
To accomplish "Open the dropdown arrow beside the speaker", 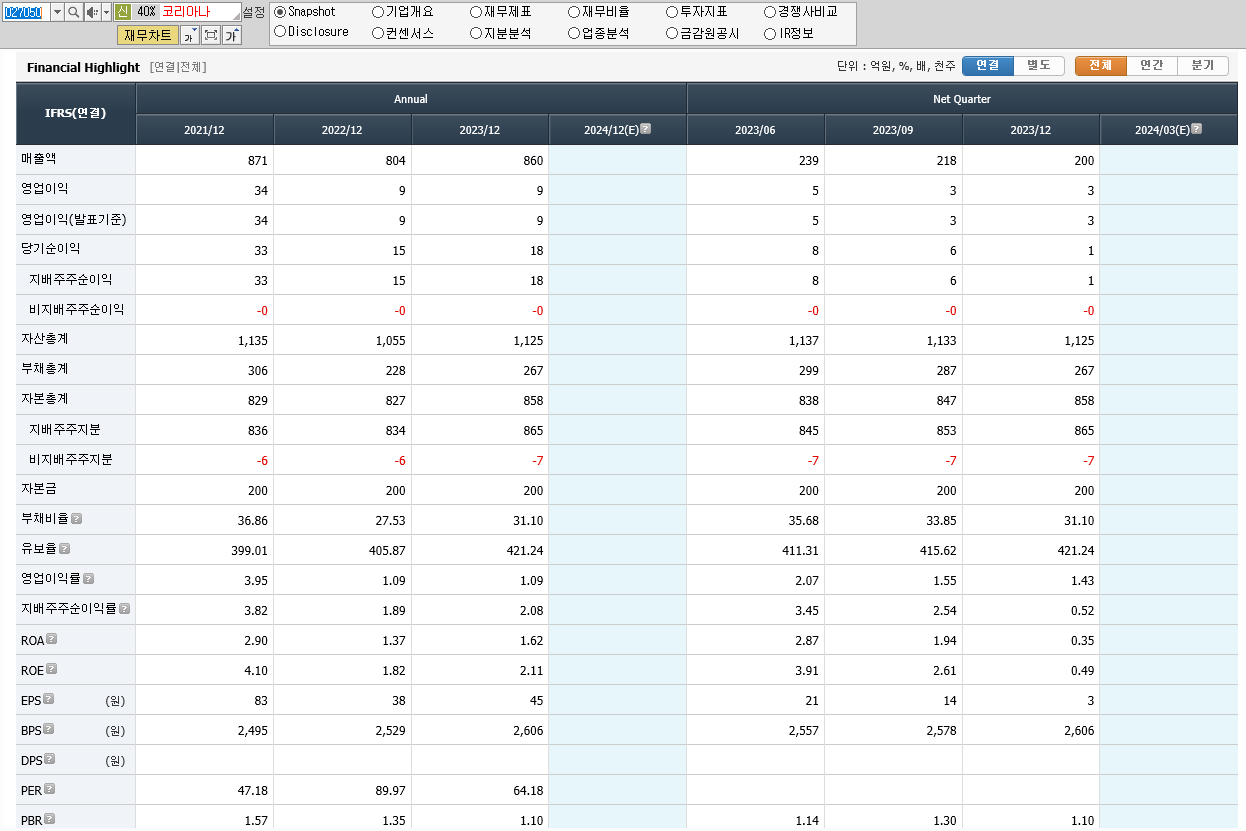I will pyautogui.click(x=106, y=12).
